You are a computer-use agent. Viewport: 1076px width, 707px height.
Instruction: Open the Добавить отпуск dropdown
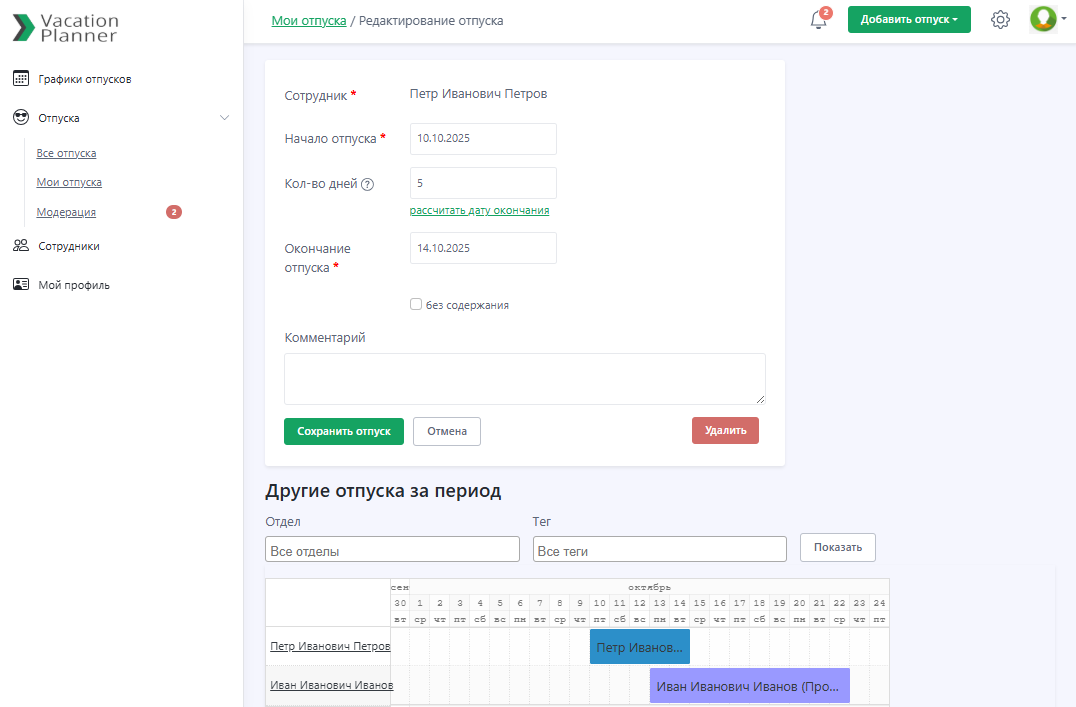point(909,20)
